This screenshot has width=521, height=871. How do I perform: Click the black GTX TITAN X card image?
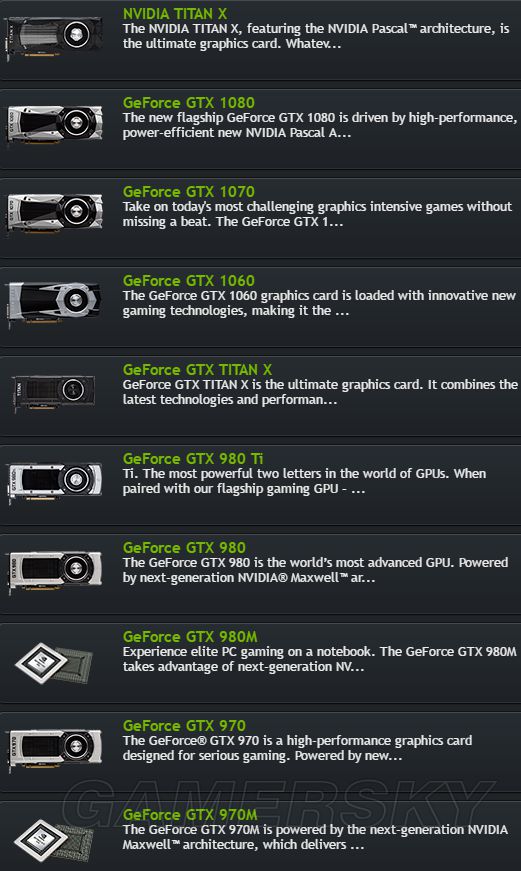(x=54, y=392)
